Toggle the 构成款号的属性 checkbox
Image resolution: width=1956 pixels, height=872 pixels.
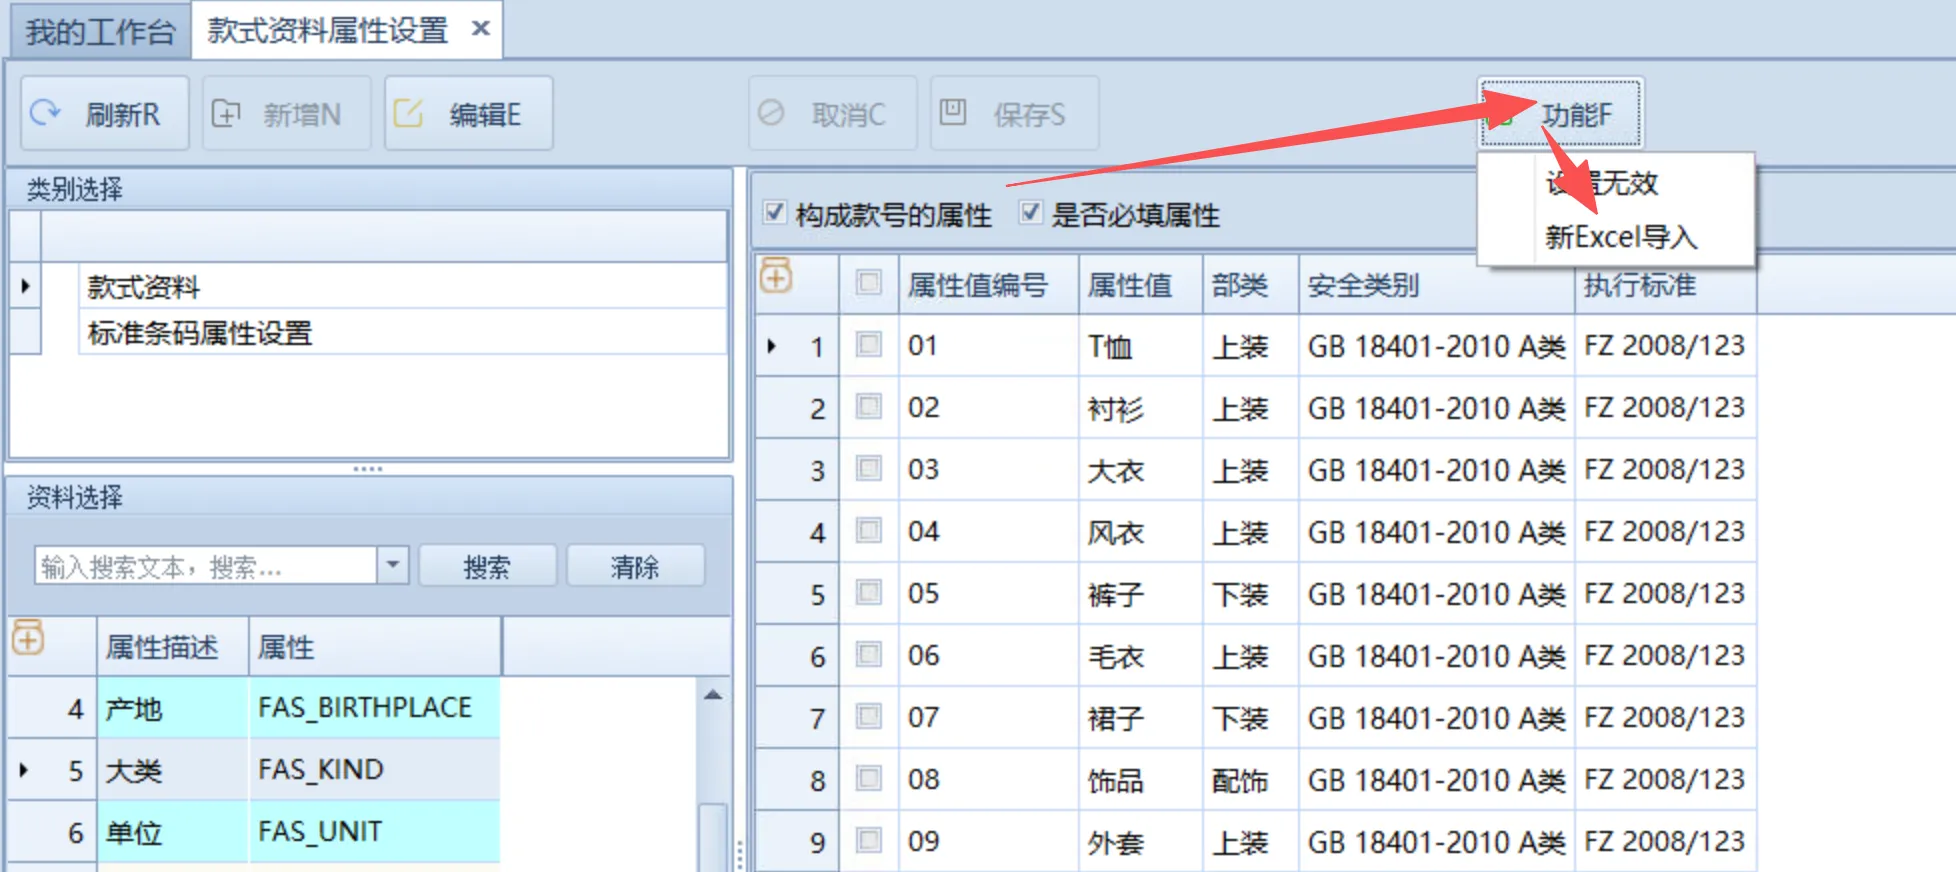coord(774,212)
